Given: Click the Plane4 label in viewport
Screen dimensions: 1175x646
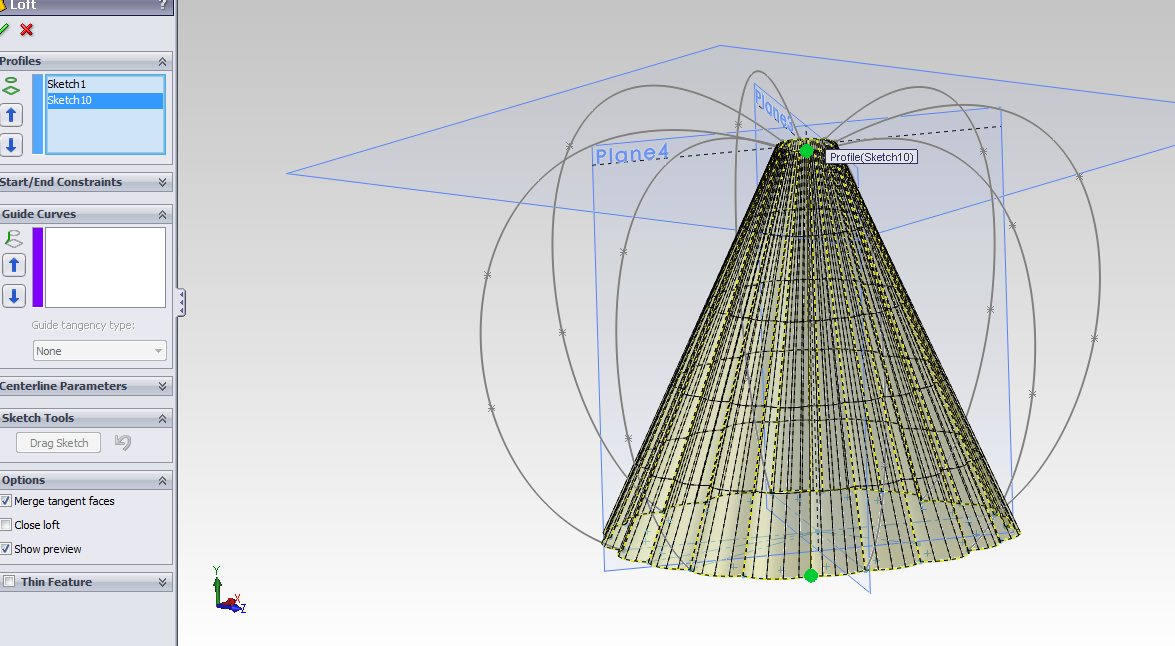Looking at the screenshot, I should [x=631, y=154].
